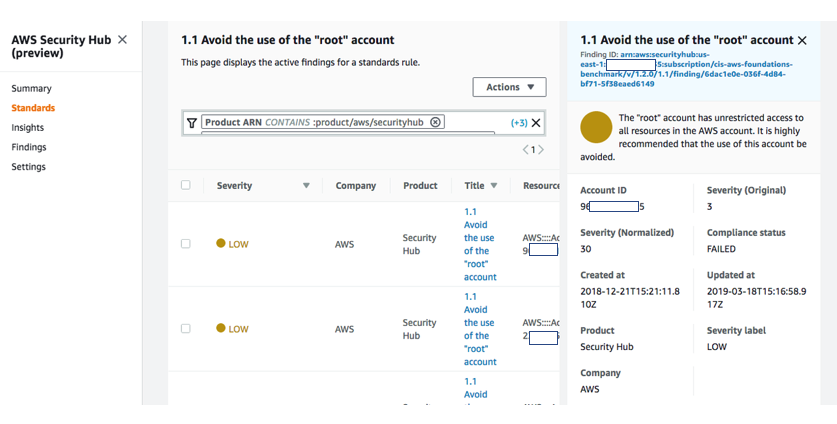Go to previous page of findings
Viewport: 837px width, 424px height.
coord(526,150)
